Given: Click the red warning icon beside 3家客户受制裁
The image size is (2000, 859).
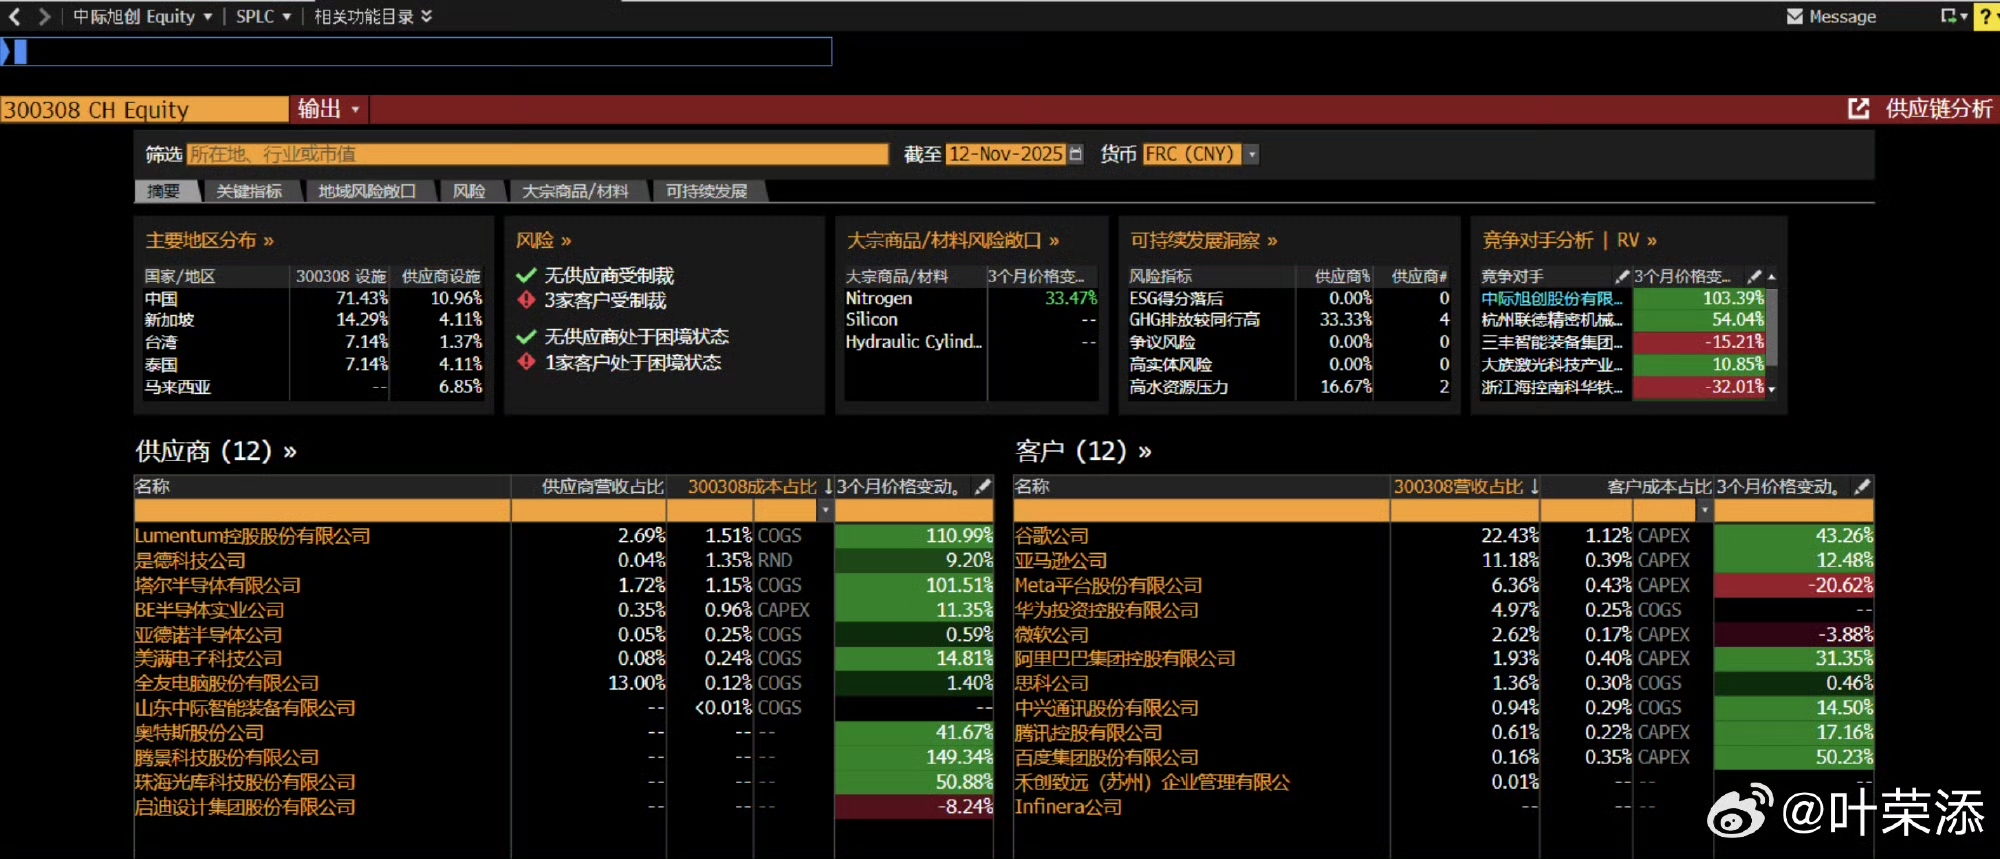Looking at the screenshot, I should coord(526,300).
